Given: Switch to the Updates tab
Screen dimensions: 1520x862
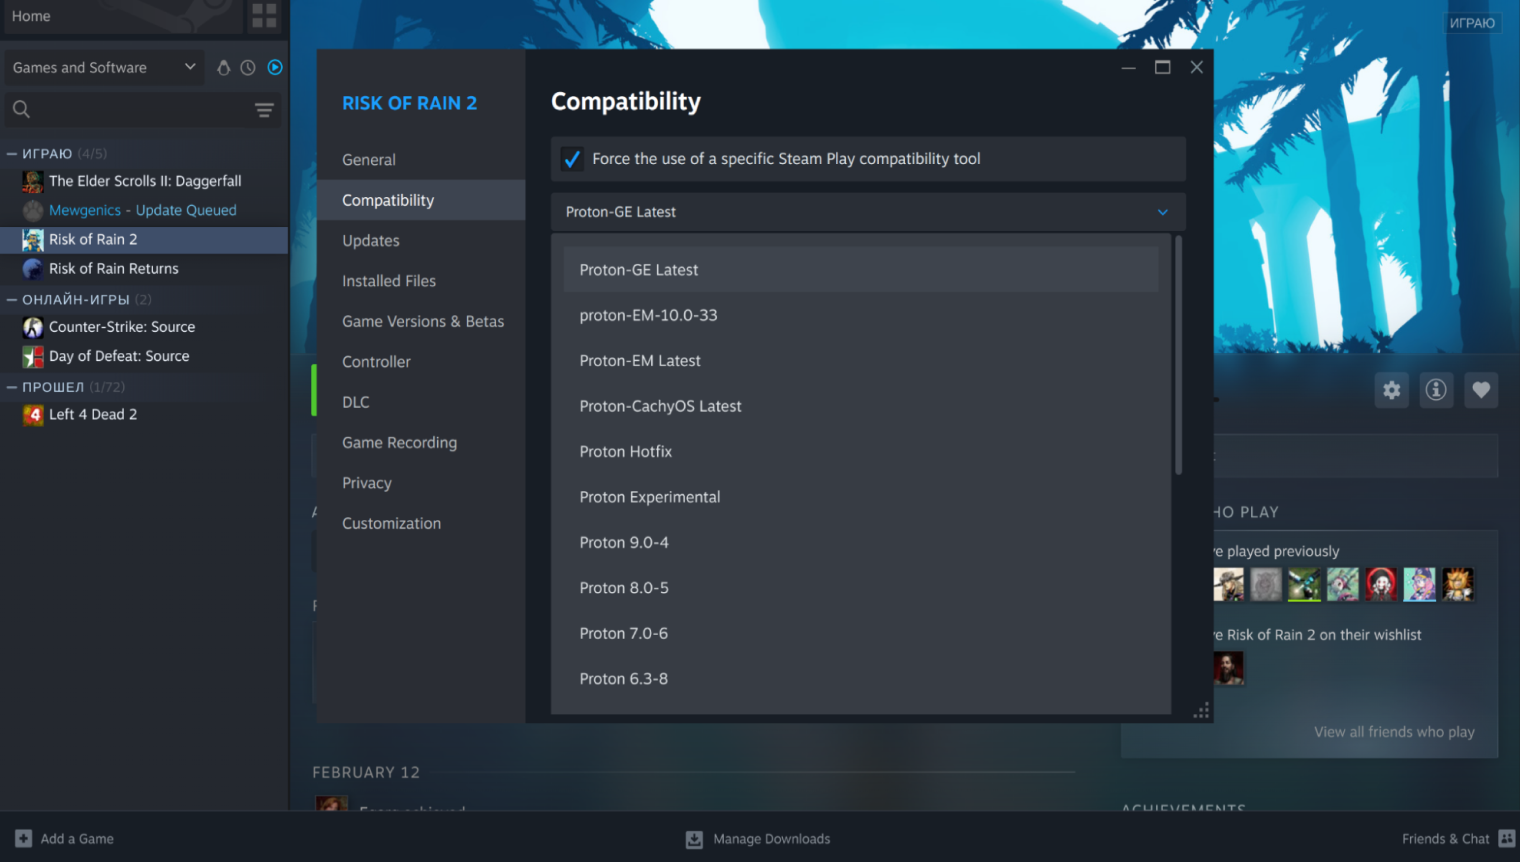Looking at the screenshot, I should (370, 240).
